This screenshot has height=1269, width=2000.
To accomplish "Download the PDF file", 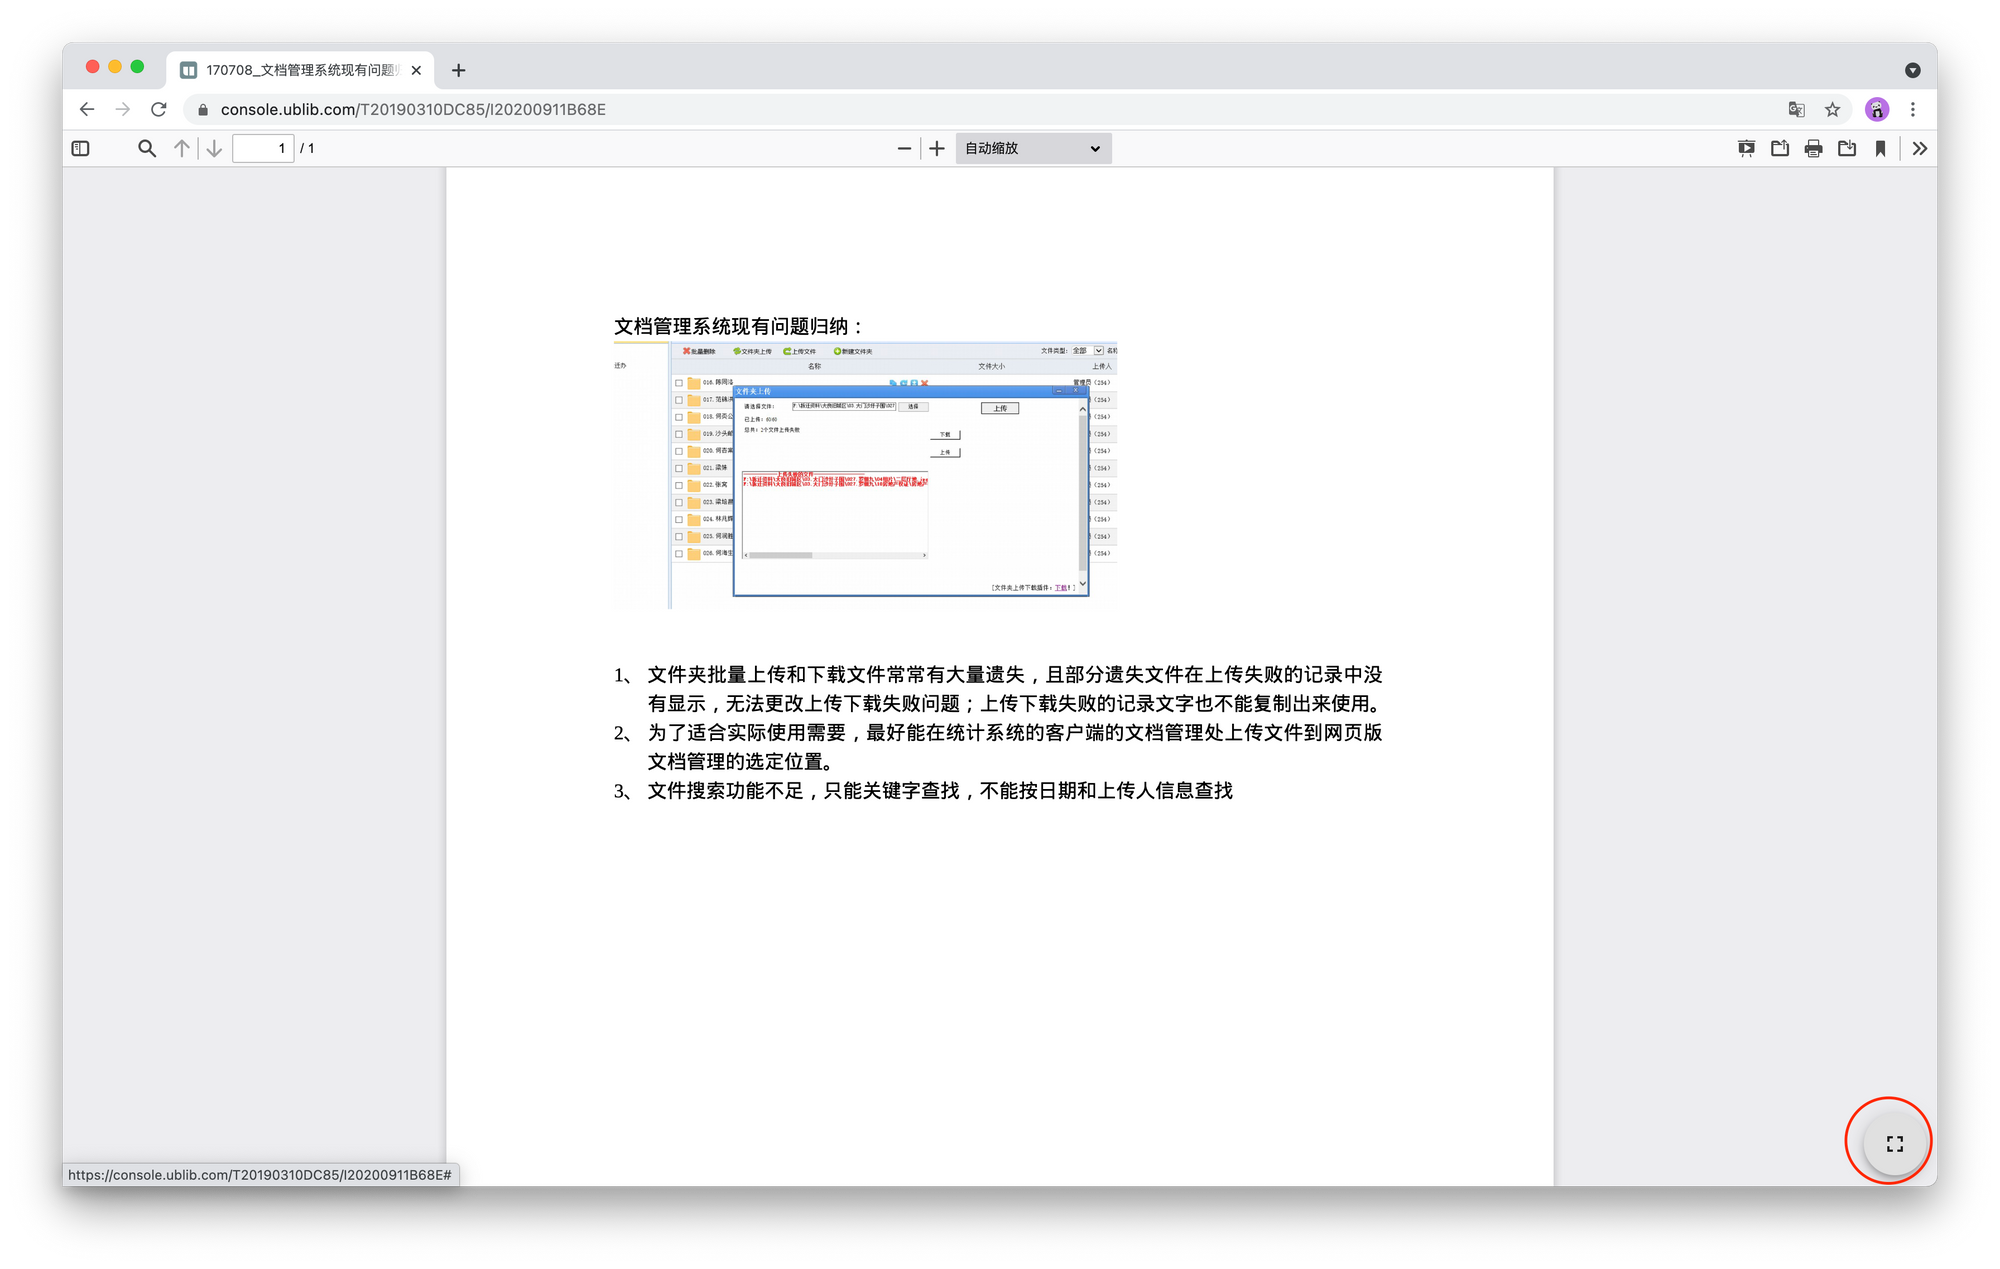I will [x=1847, y=148].
